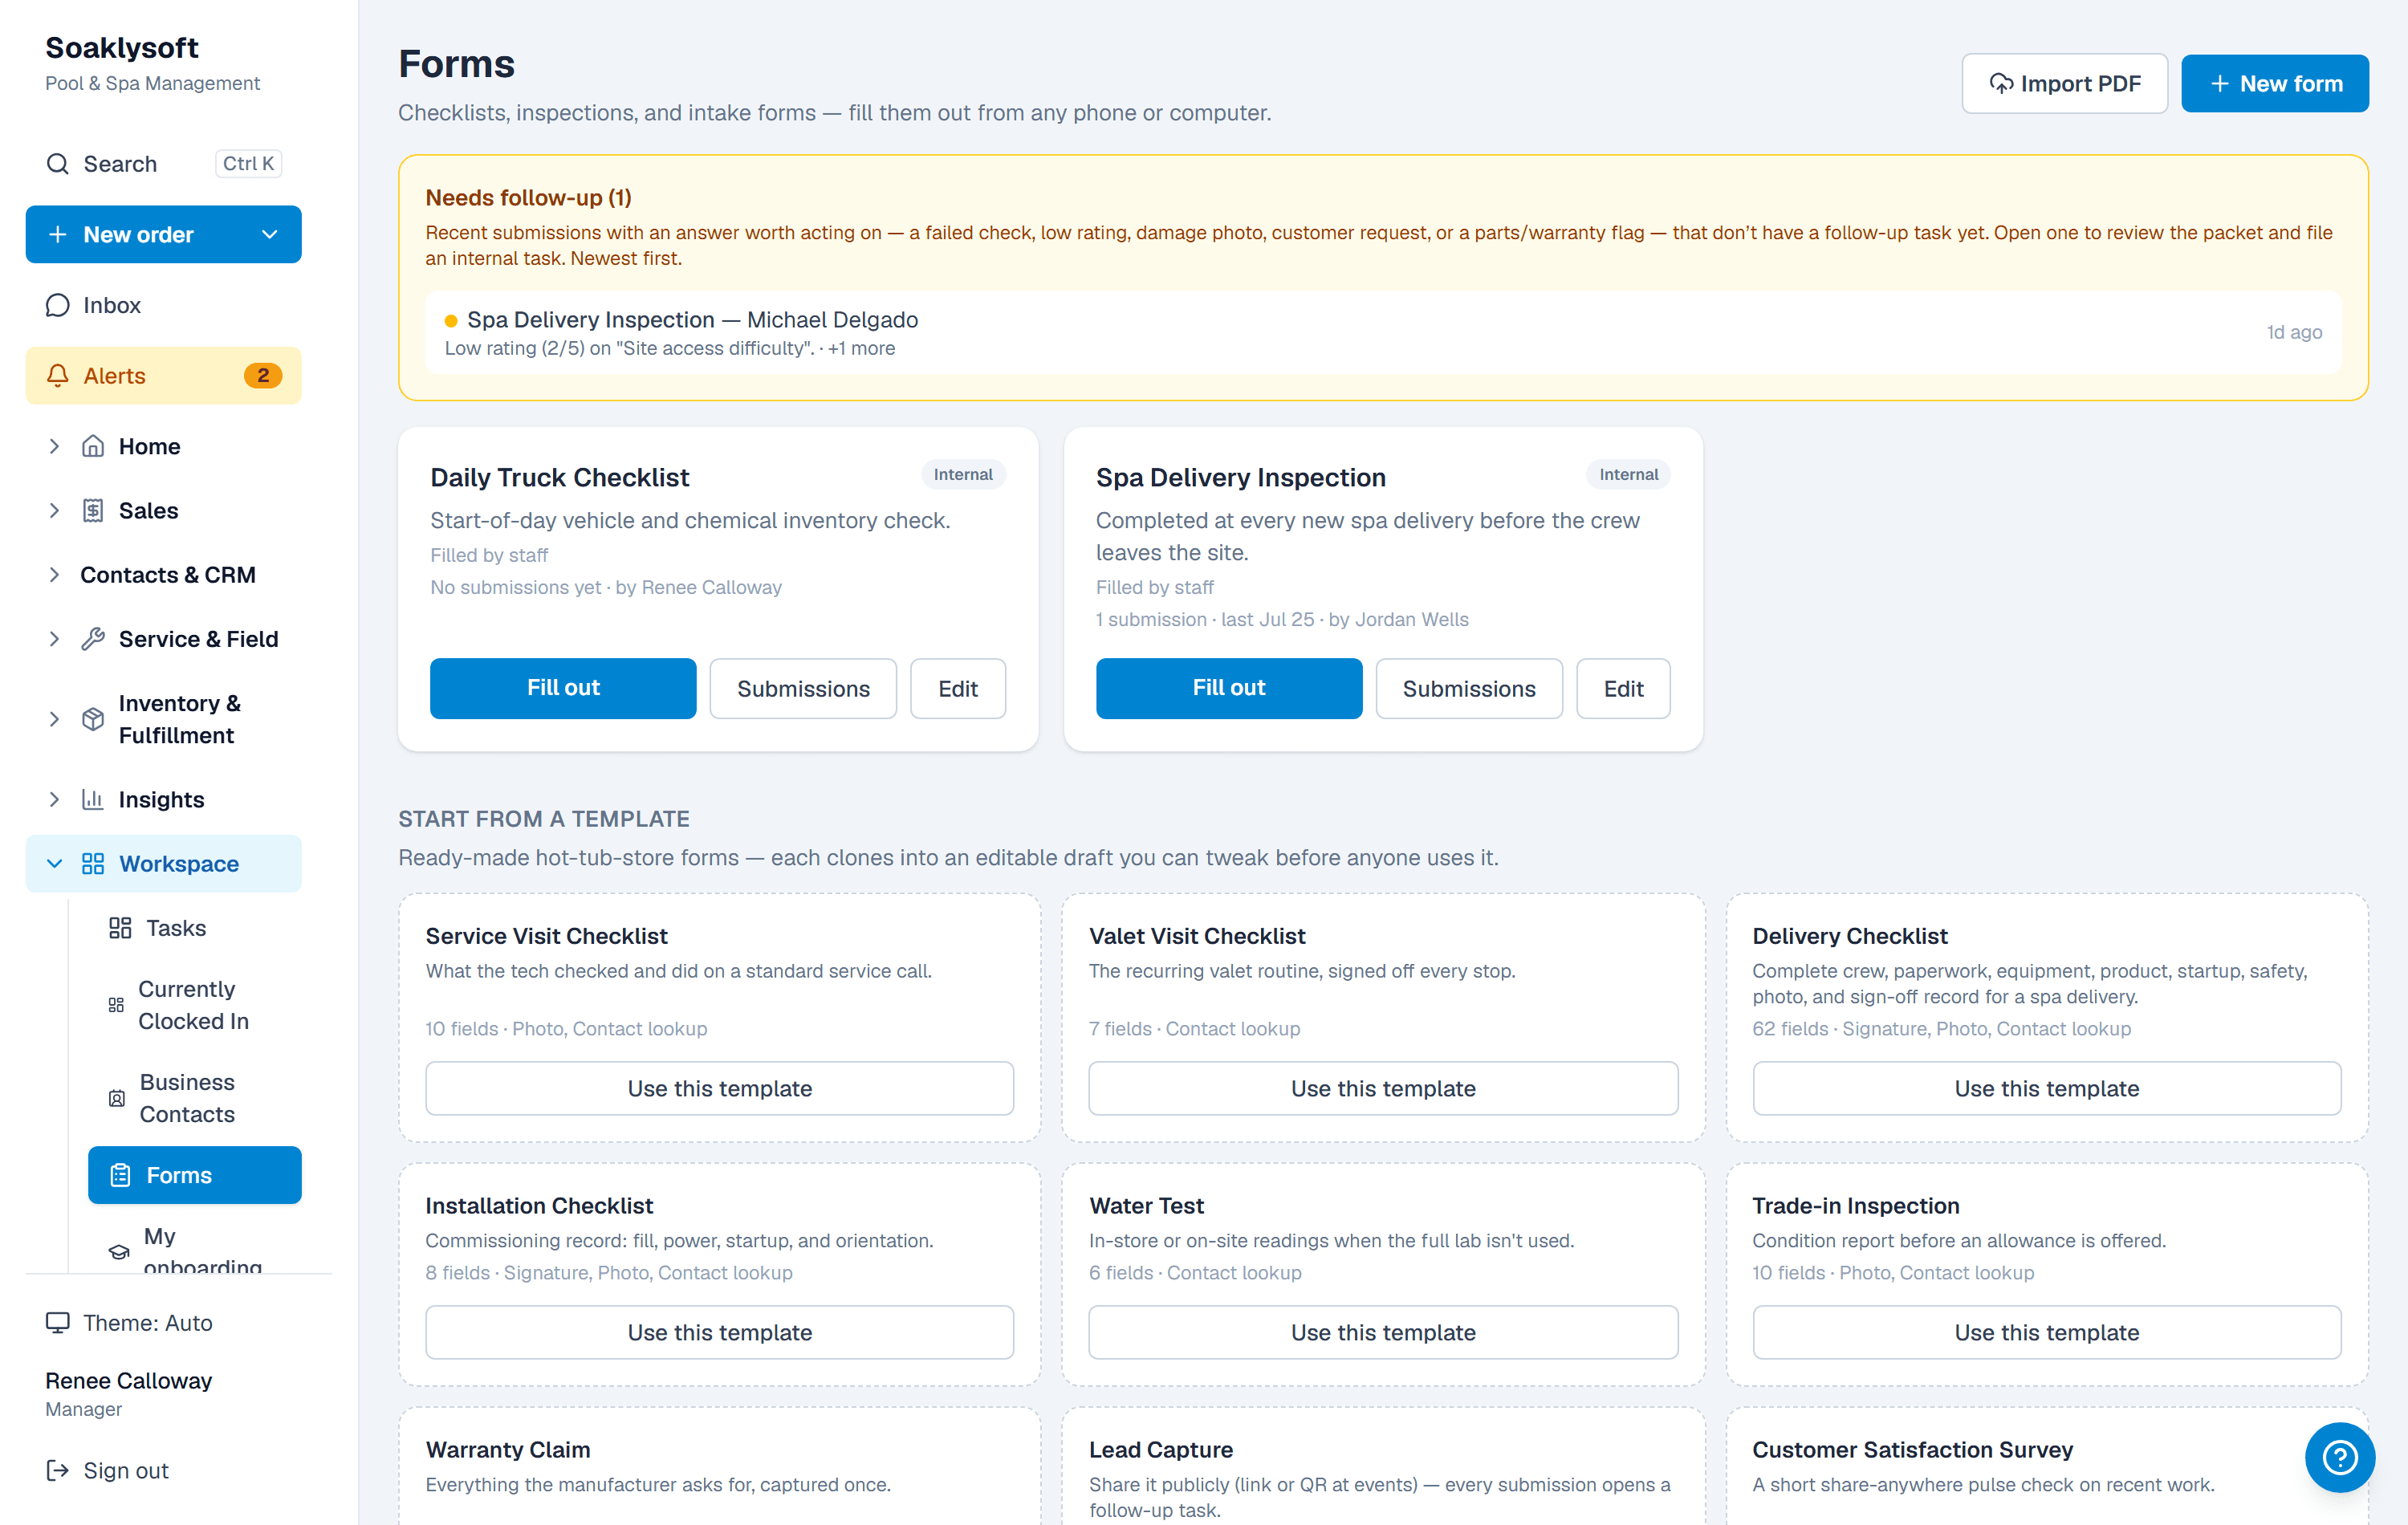Click the cloud upload icon in Import PDF
Screen dimensions: 2408x1525
pos(2000,84)
